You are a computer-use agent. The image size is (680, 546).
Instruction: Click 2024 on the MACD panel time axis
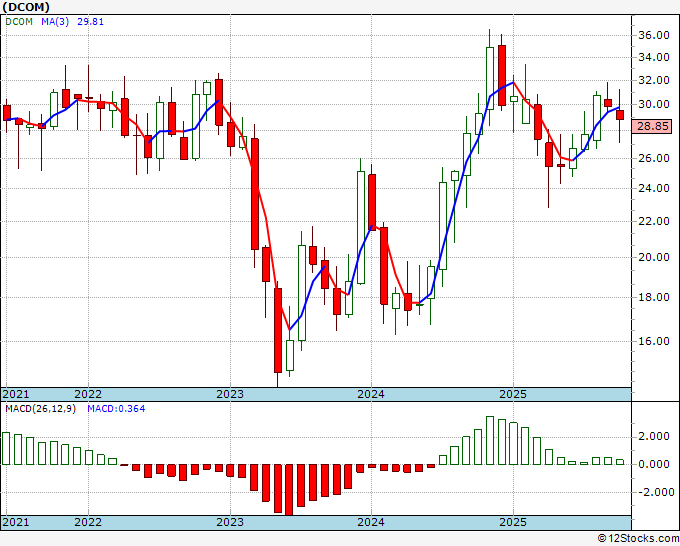pyautogui.click(x=371, y=522)
